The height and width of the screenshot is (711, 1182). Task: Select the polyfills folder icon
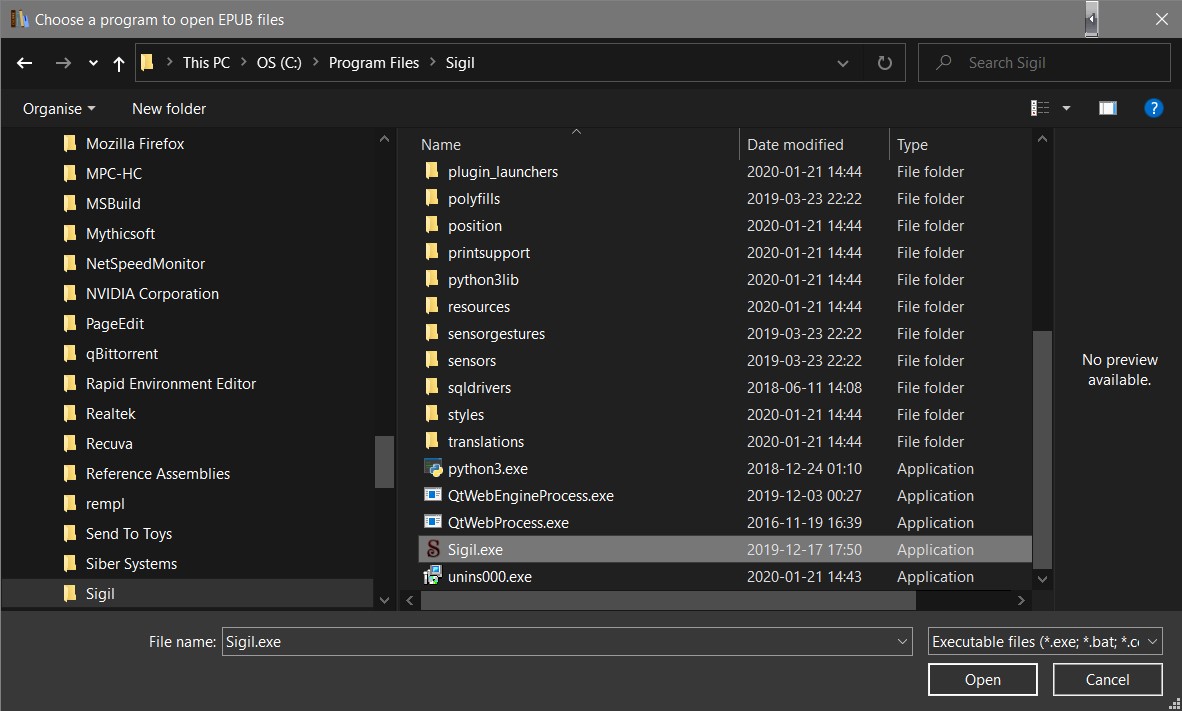click(x=432, y=198)
